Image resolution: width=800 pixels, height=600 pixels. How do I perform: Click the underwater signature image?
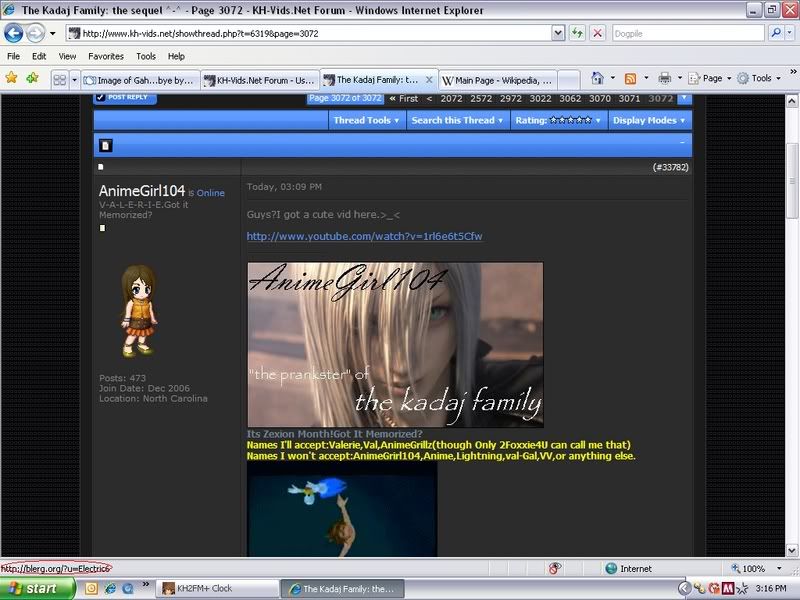342,509
